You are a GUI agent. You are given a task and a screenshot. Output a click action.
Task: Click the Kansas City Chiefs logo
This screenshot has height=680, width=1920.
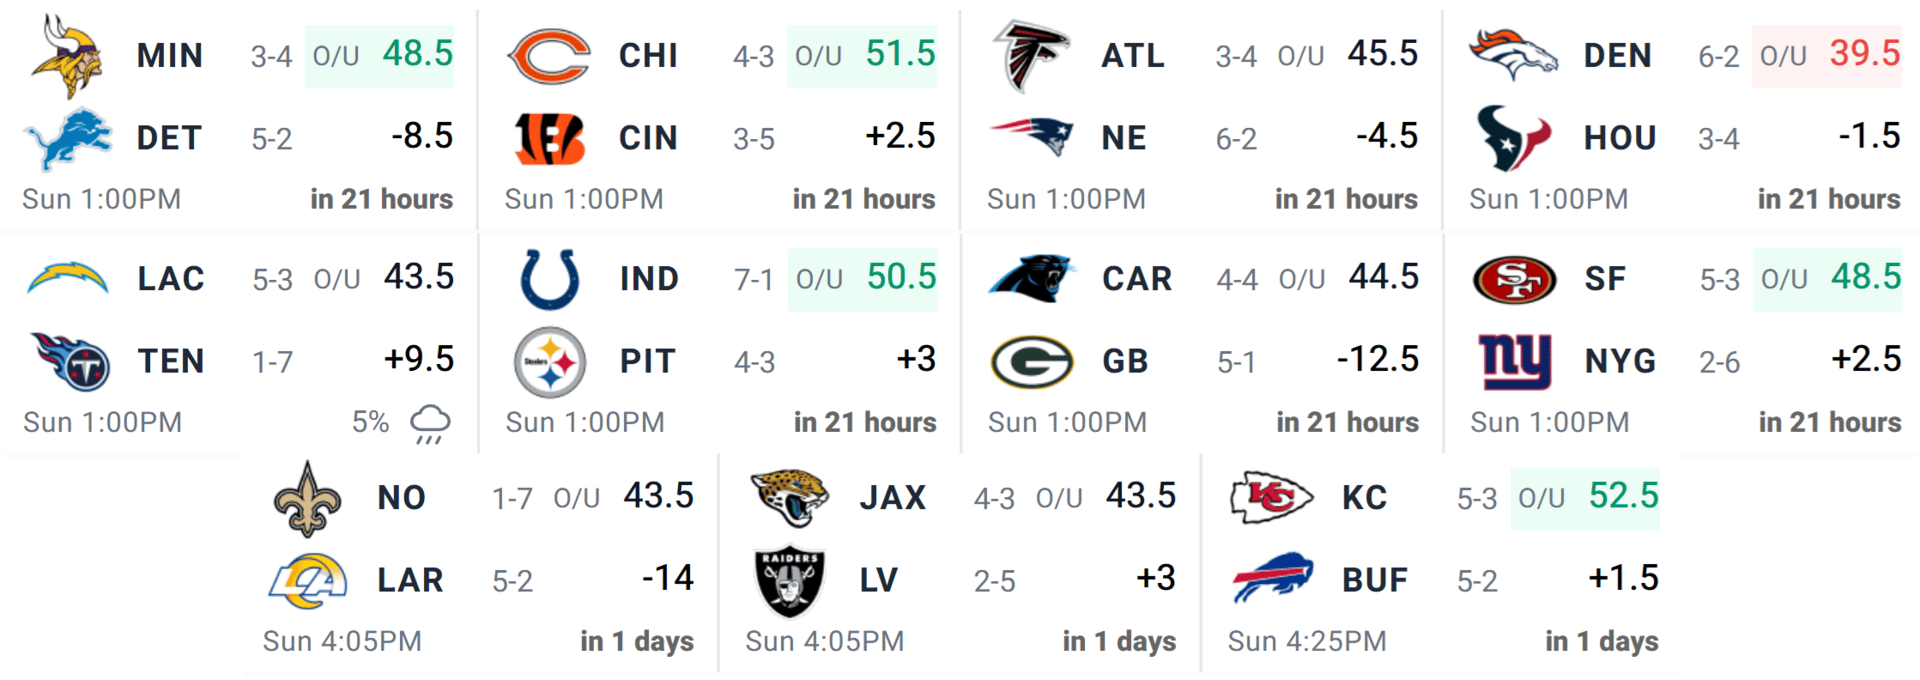coord(1271,498)
